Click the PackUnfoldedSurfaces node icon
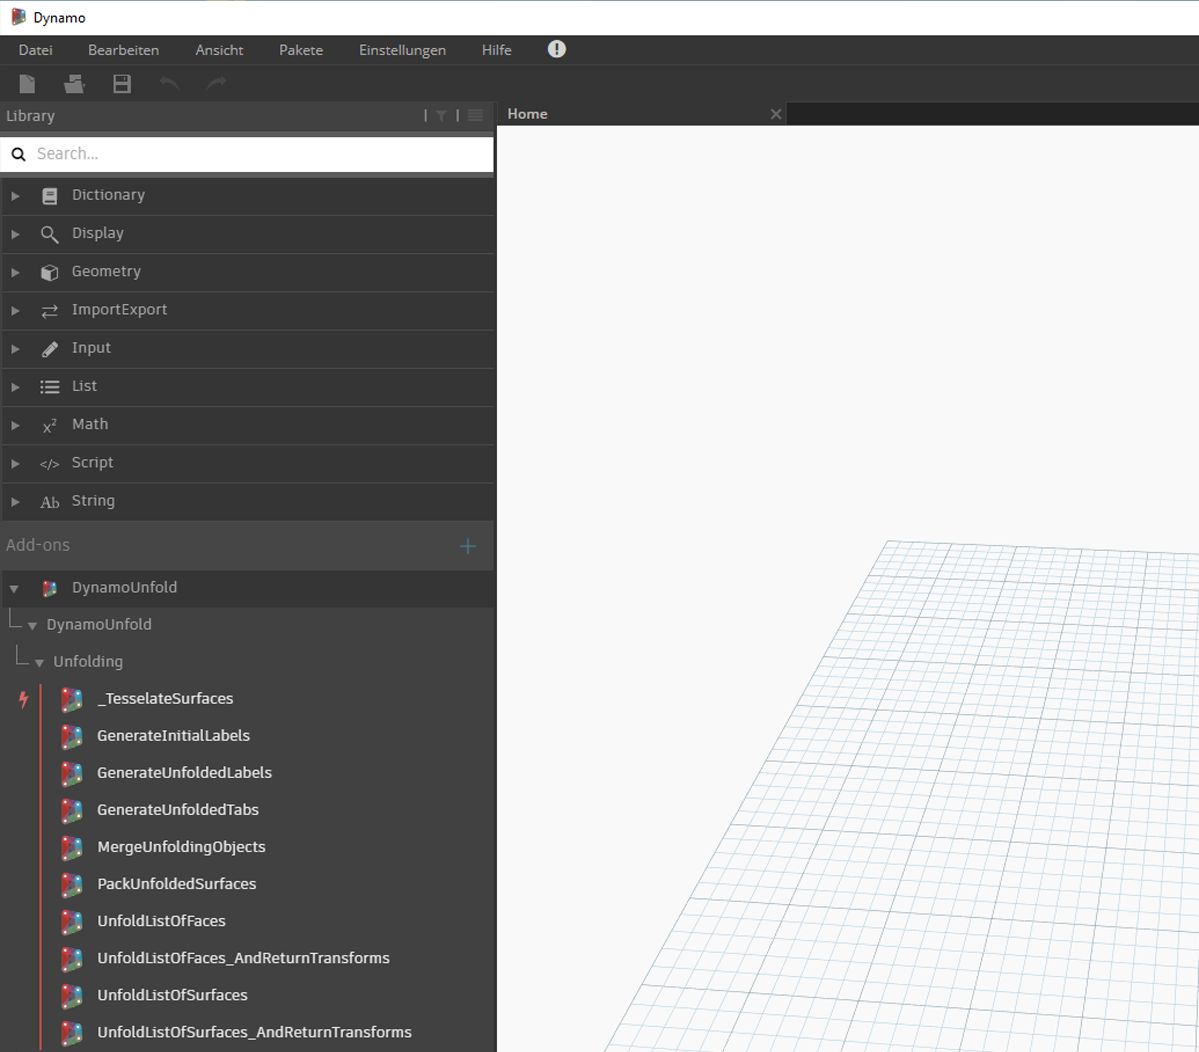 (x=72, y=885)
